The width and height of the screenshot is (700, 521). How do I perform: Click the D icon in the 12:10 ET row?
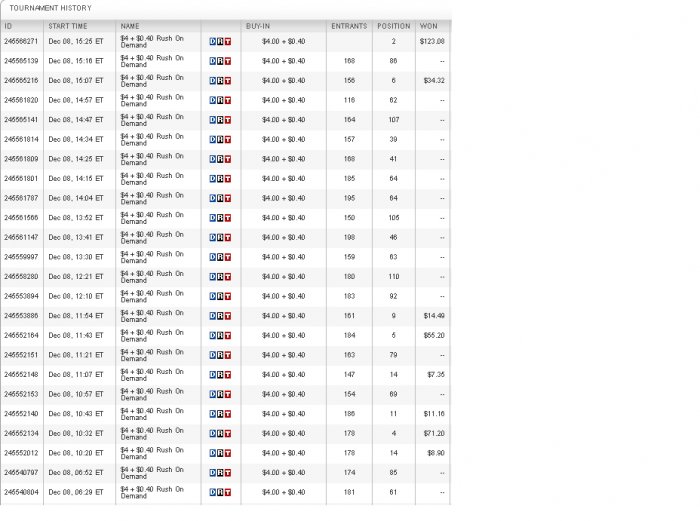212,296
